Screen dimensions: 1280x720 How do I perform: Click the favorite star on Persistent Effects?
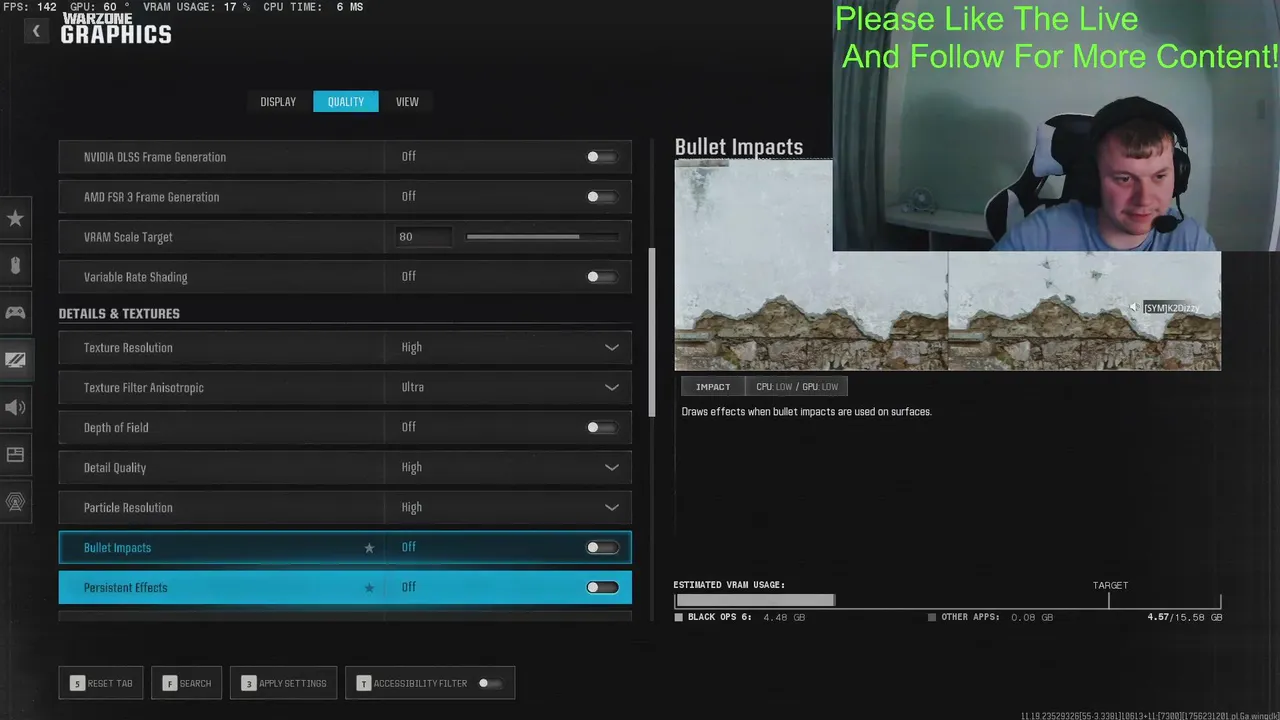[369, 588]
